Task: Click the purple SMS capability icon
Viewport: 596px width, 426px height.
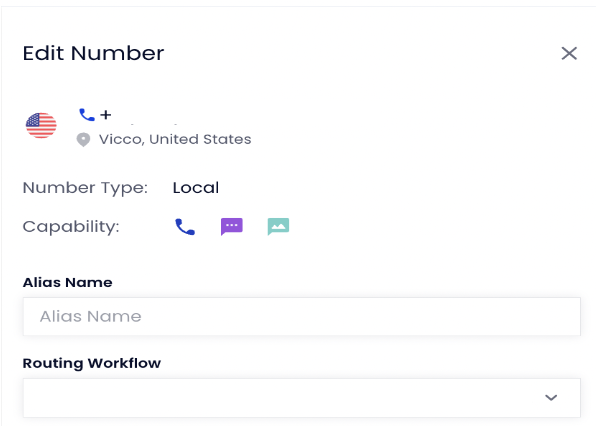Action: 231,226
